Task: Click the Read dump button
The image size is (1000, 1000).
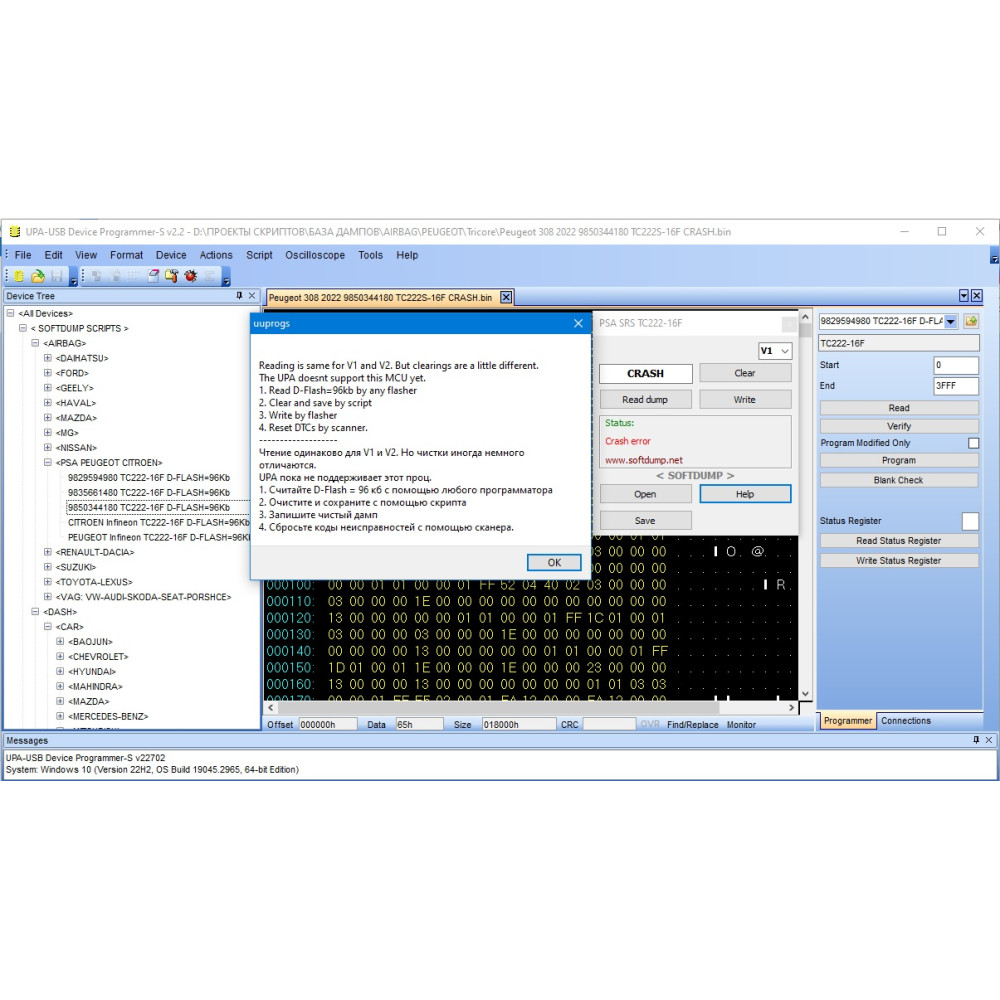Action: pyautogui.click(x=645, y=399)
